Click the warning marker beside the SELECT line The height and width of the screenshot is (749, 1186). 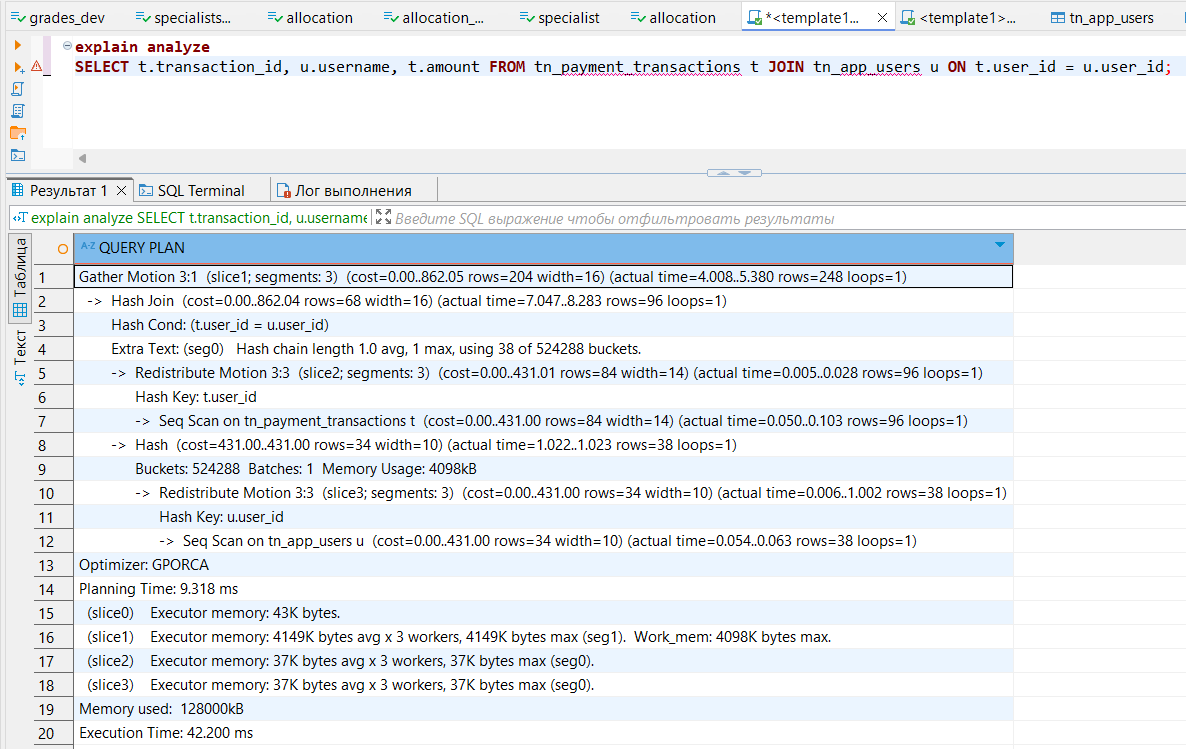click(37, 67)
